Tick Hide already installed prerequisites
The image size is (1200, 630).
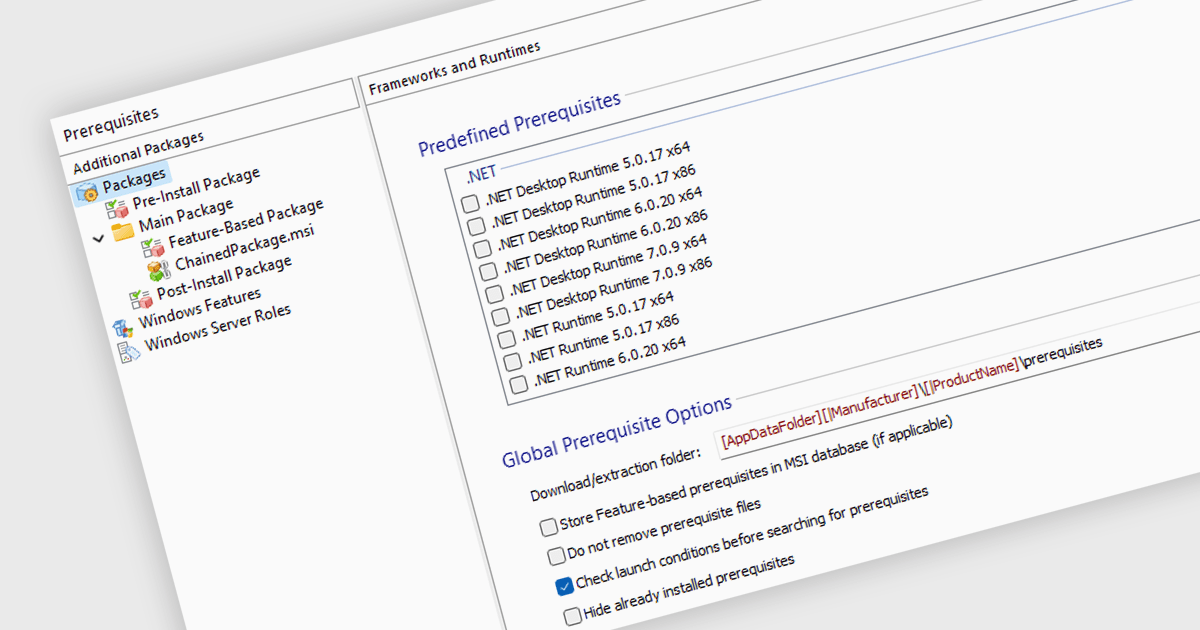tap(572, 615)
